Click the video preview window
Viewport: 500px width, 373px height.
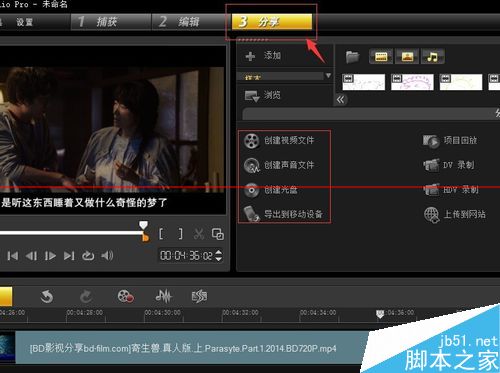(x=113, y=130)
